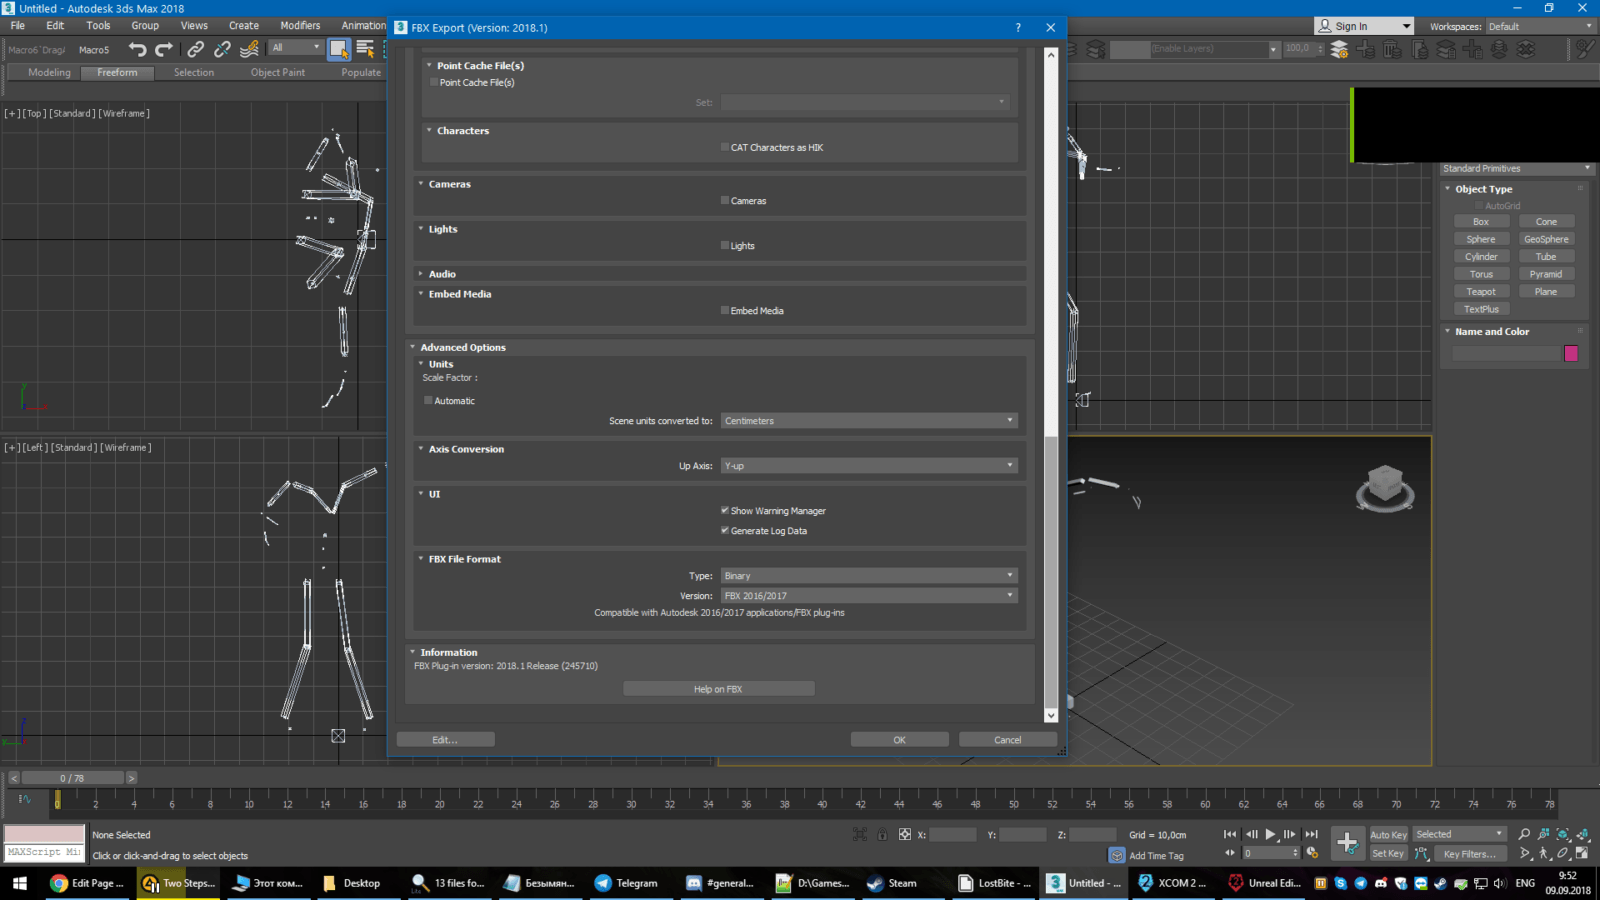Enable the Point Cache File(s) checkbox
The width and height of the screenshot is (1600, 900).
tap(434, 82)
